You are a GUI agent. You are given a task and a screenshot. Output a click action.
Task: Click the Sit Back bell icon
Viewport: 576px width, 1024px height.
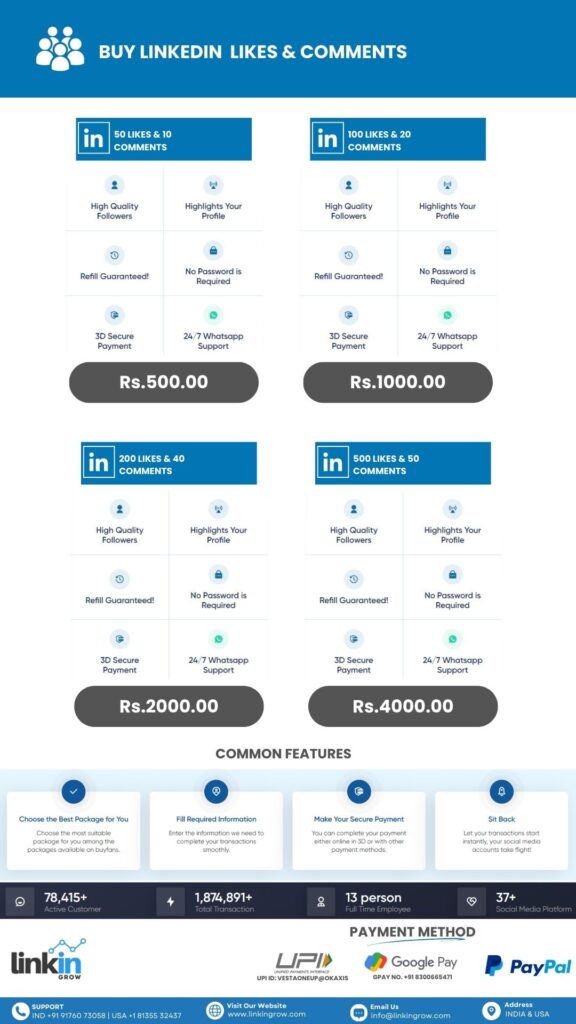click(x=502, y=791)
